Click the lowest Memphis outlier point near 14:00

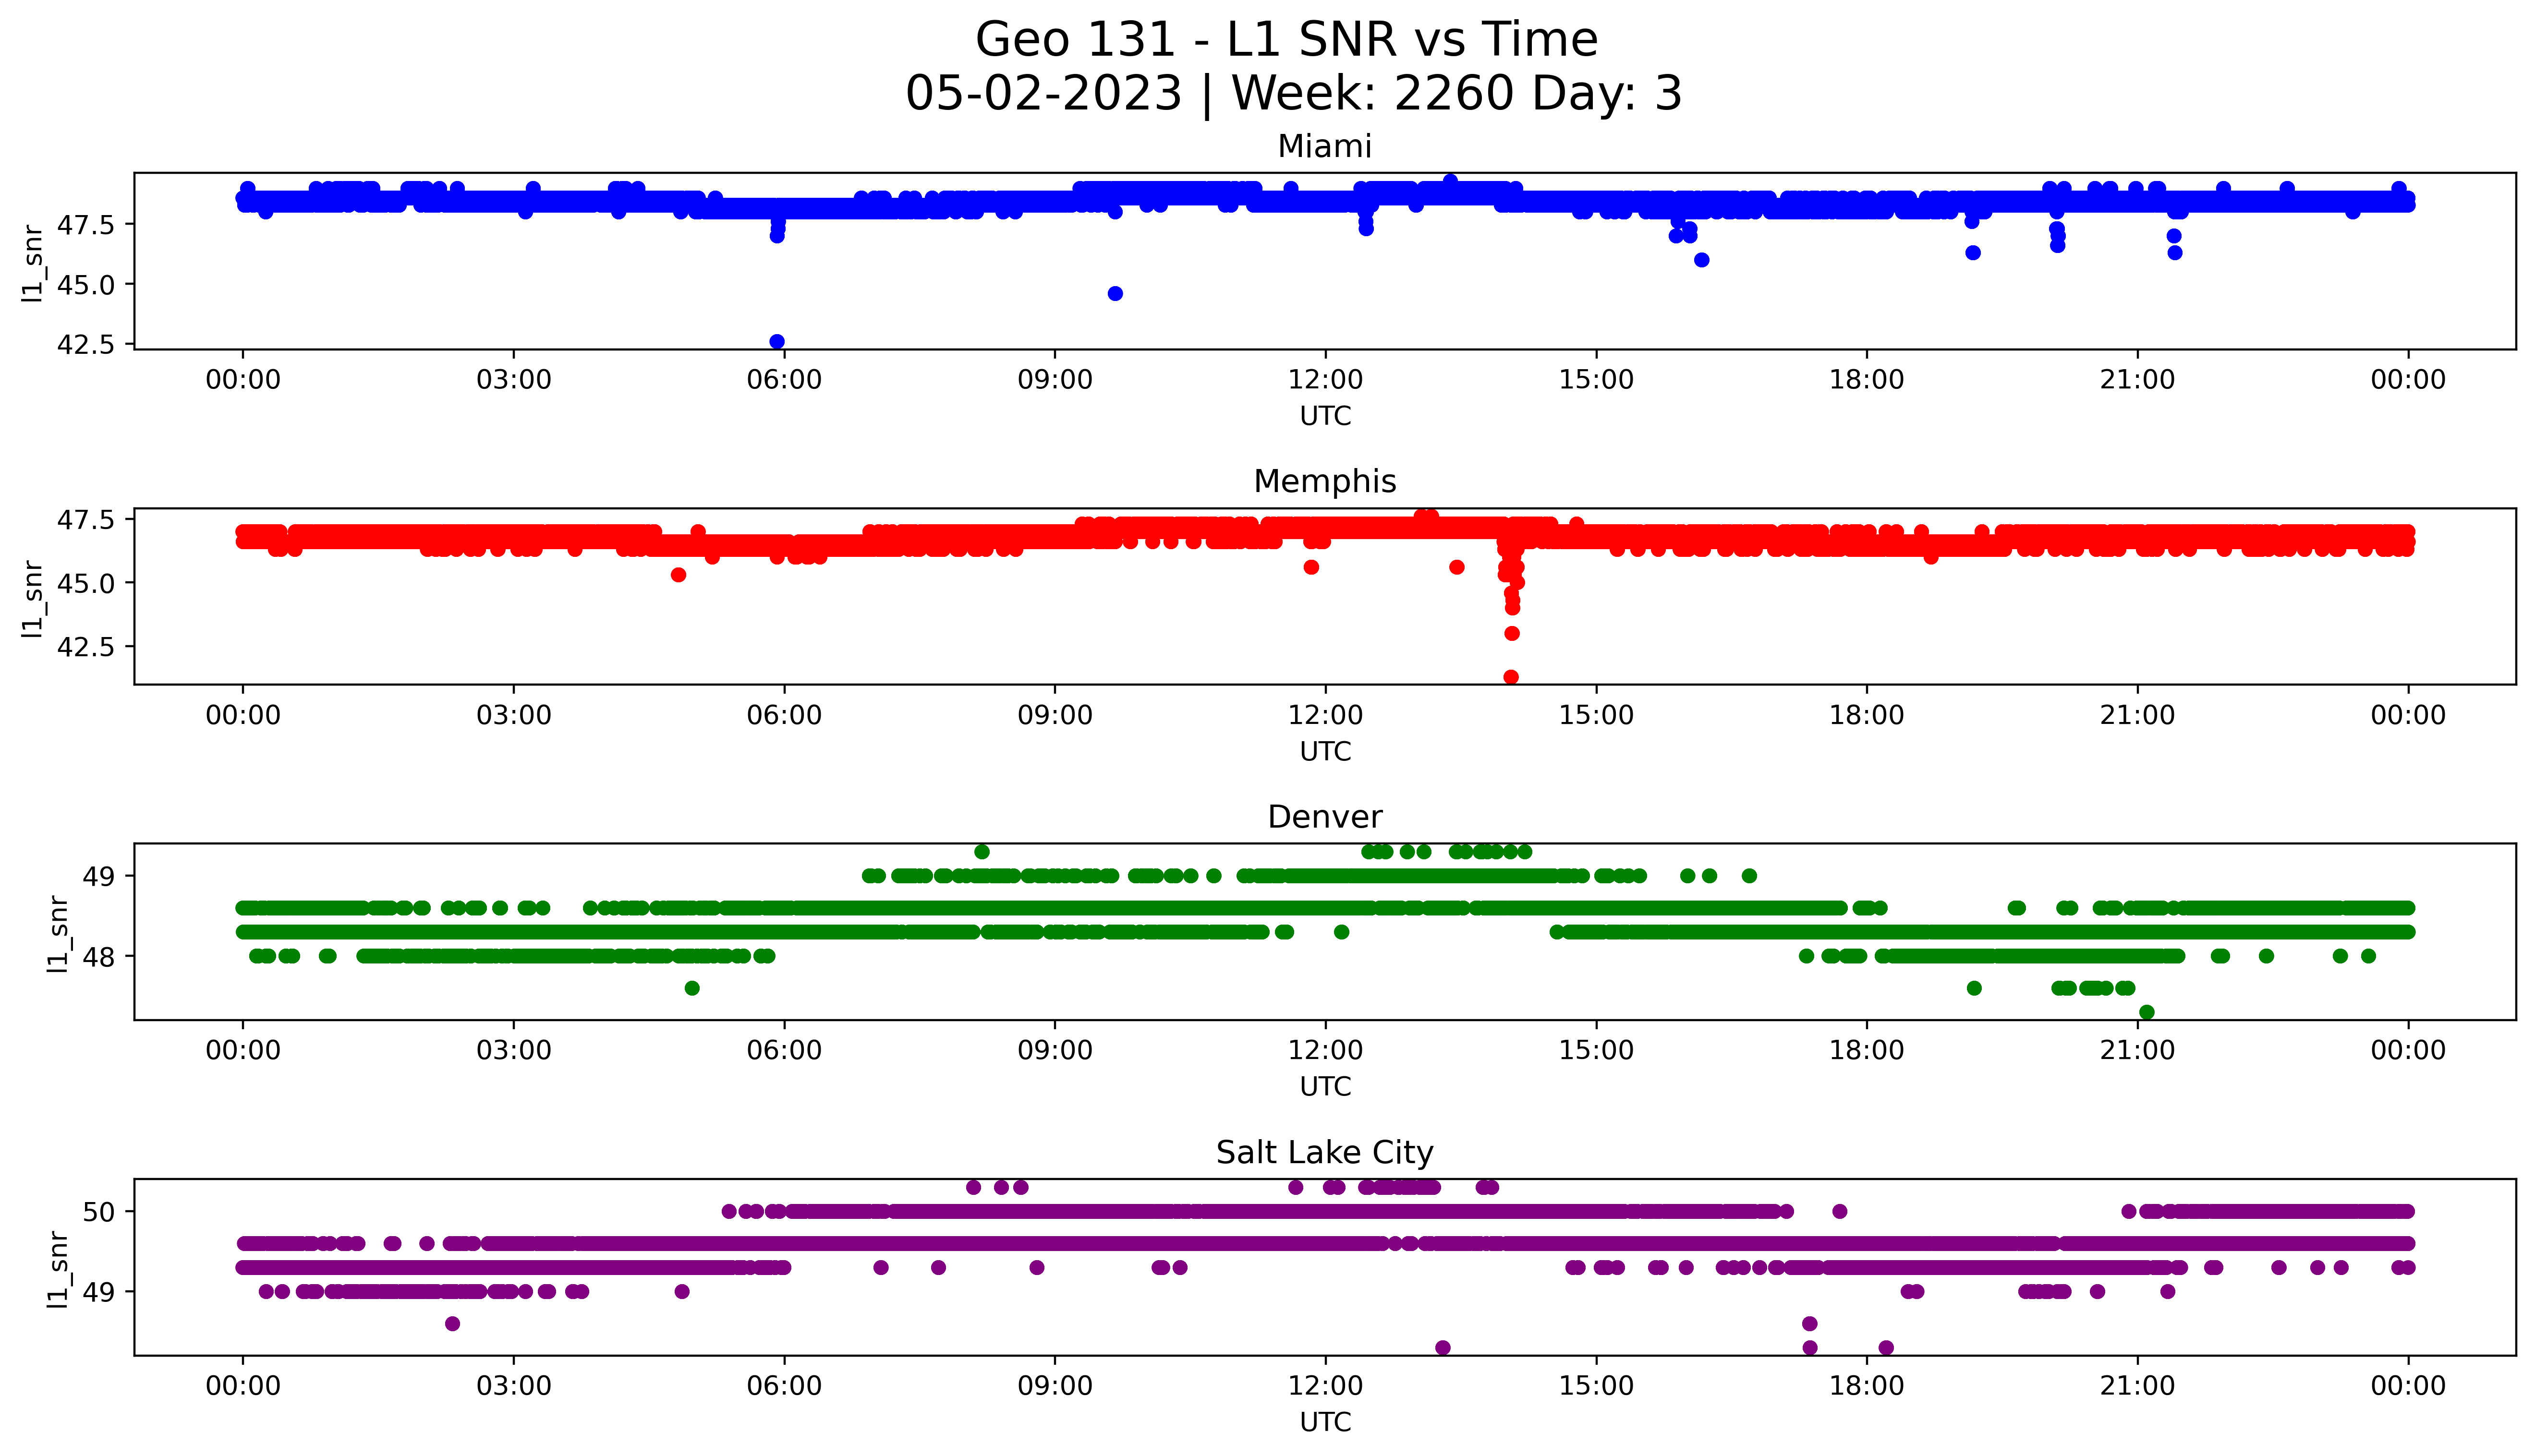pos(1511,677)
